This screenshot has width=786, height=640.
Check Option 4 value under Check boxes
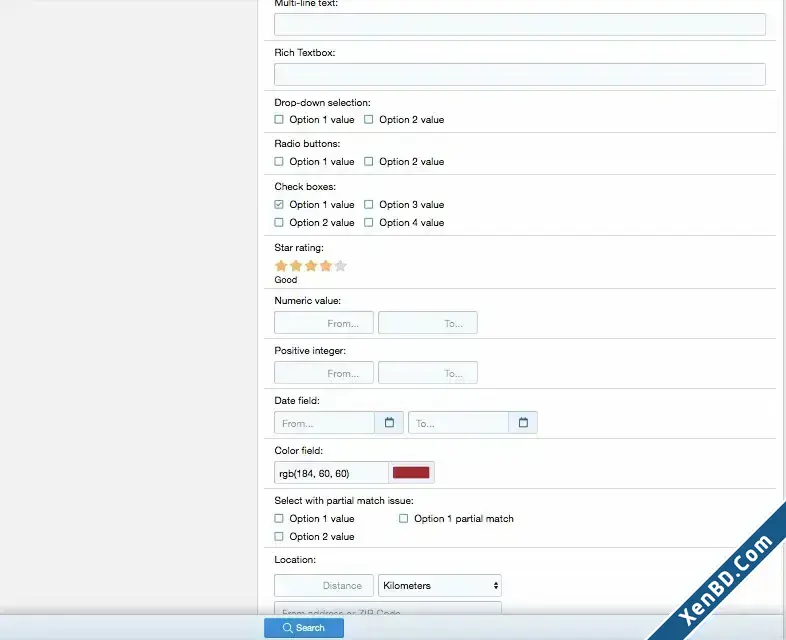368,223
